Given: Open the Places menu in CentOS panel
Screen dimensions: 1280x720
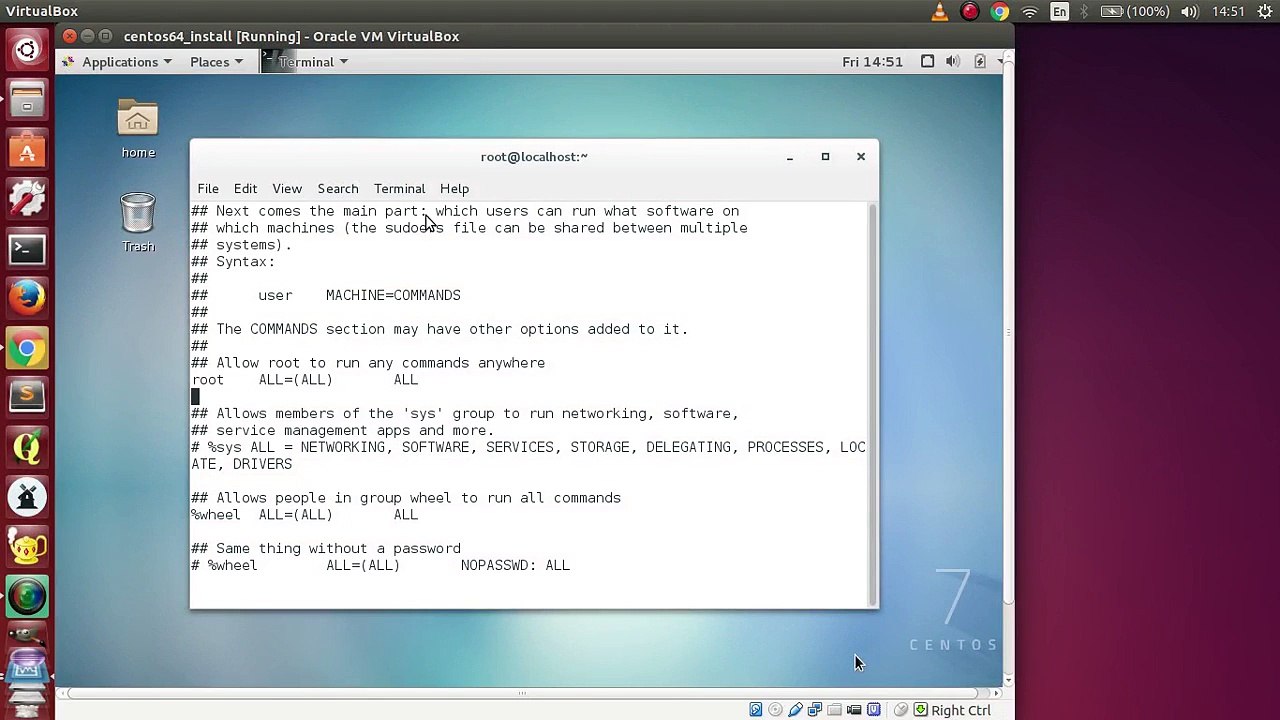Looking at the screenshot, I should [x=217, y=62].
